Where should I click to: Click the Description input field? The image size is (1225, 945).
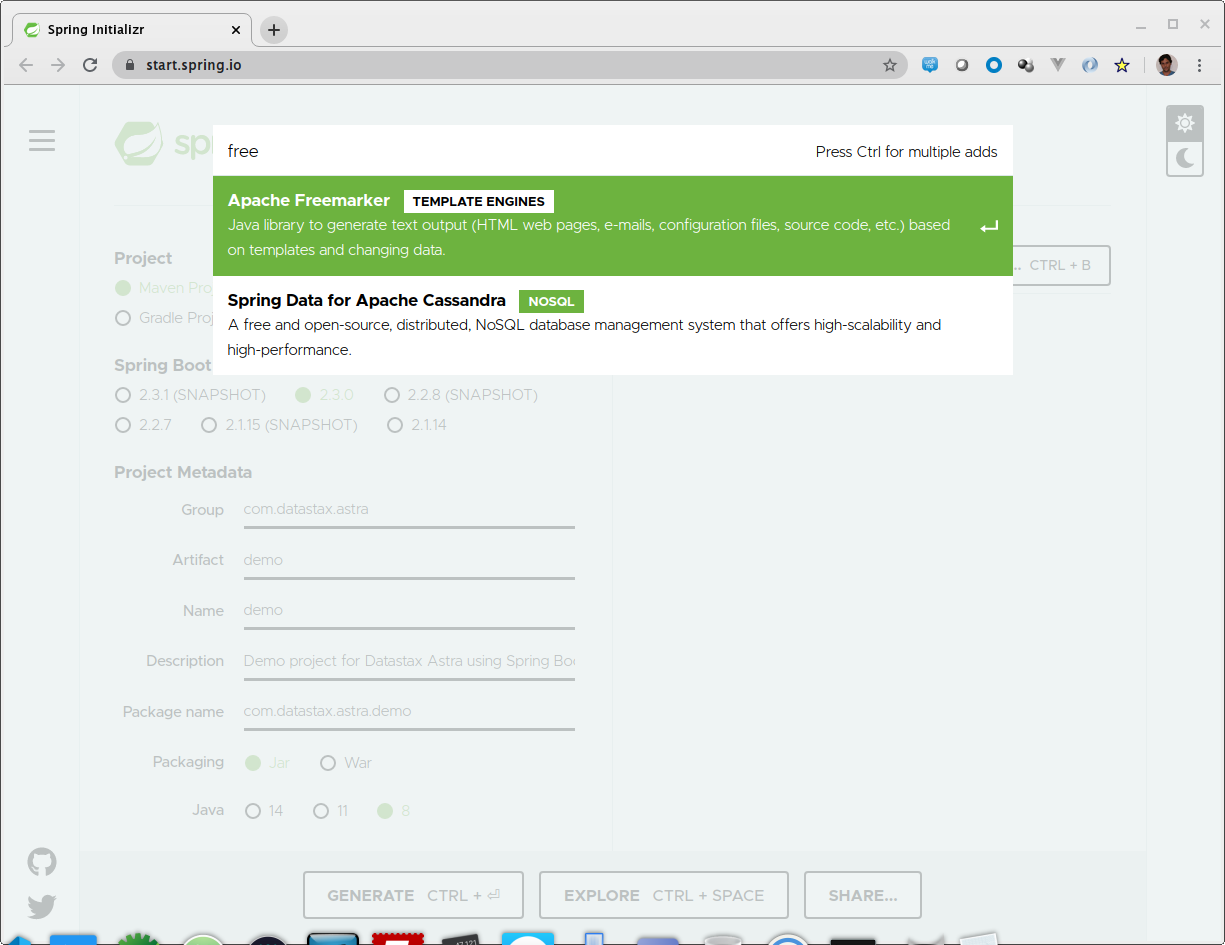pos(409,662)
